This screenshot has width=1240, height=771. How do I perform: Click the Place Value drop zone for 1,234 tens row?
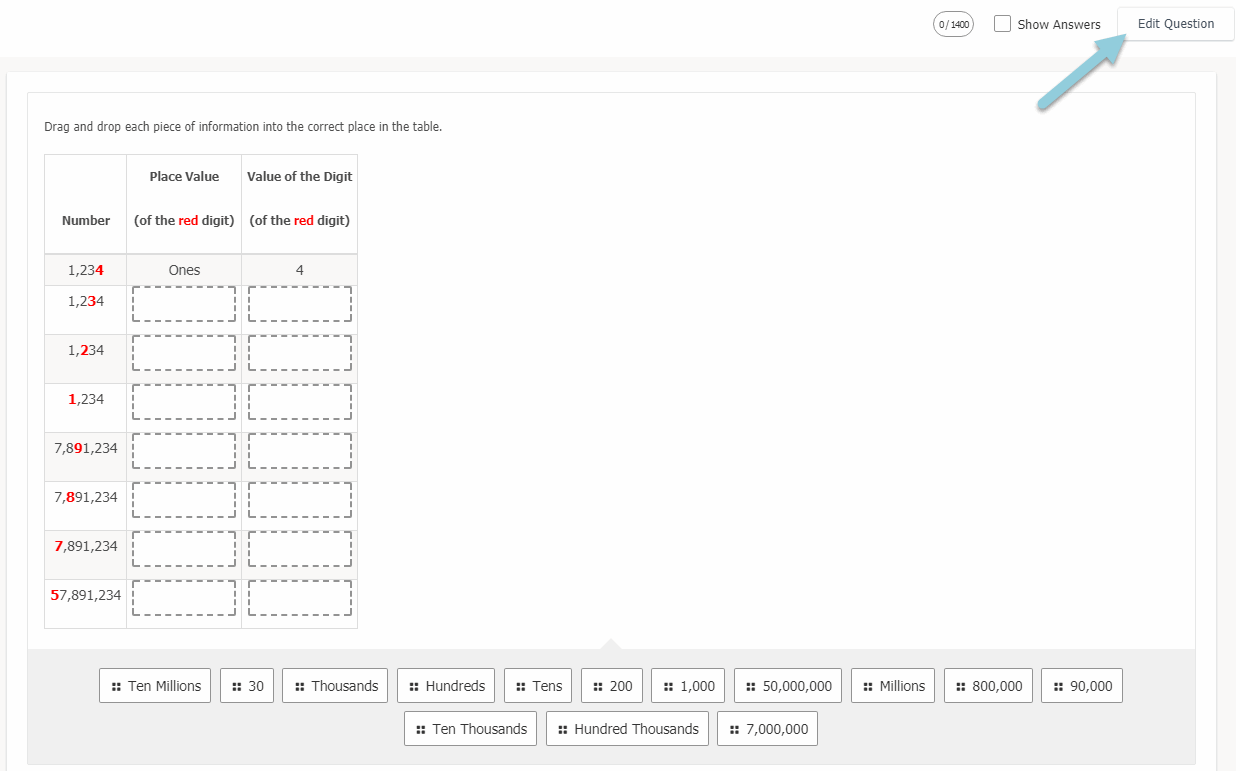(x=184, y=304)
